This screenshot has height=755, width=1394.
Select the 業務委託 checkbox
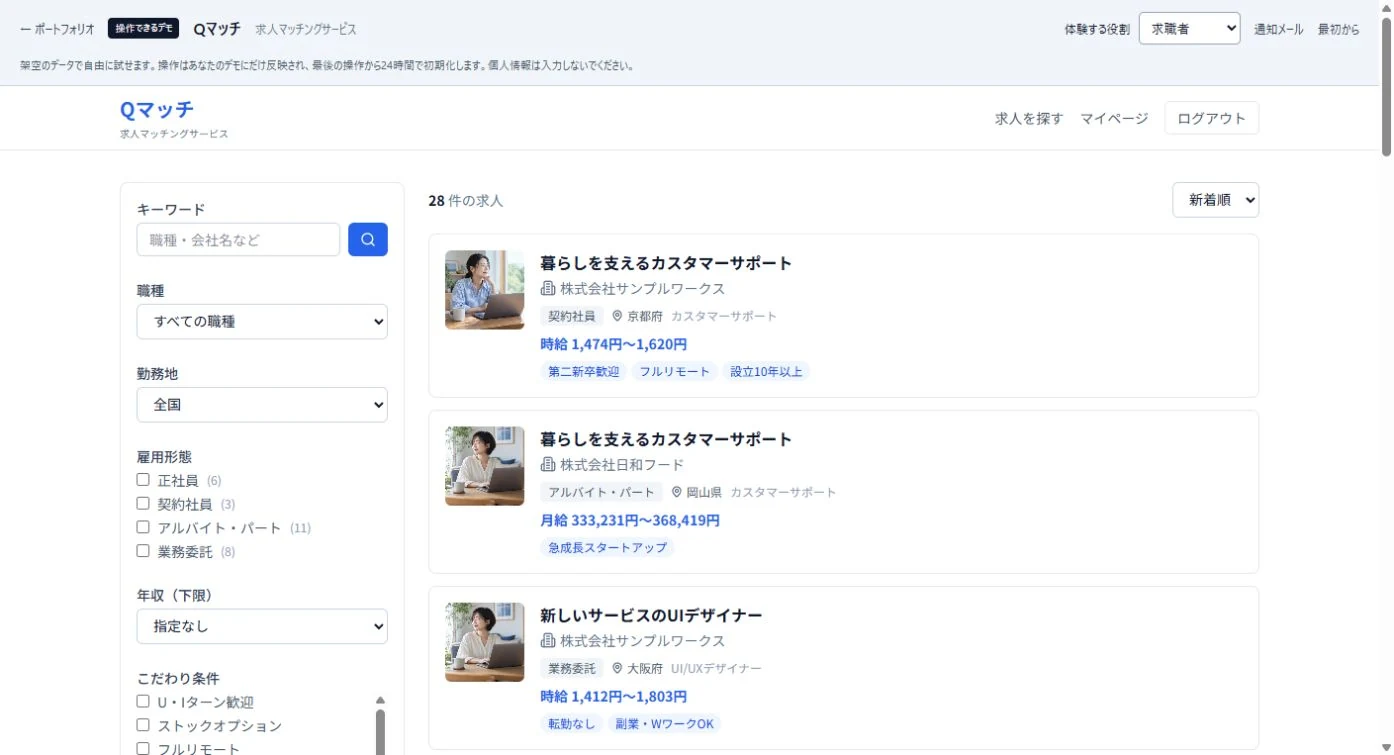tap(143, 551)
